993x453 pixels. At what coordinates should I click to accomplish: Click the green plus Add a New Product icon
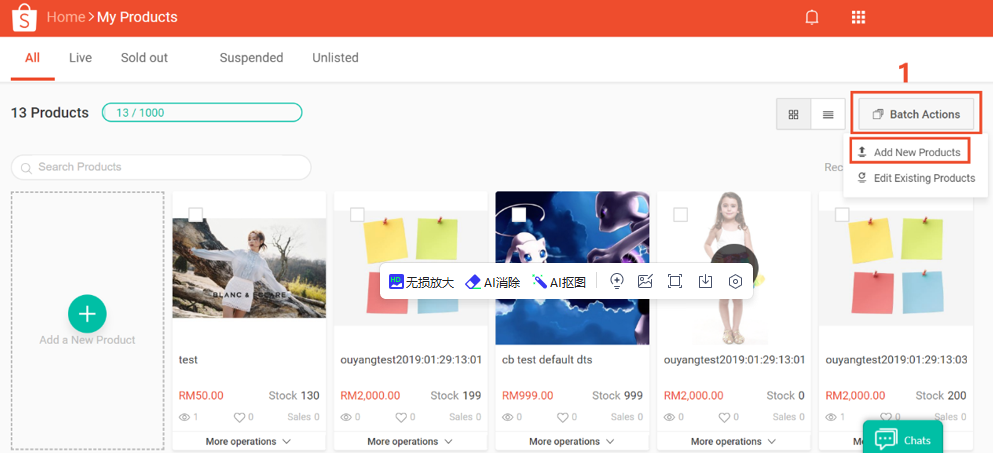coord(87,314)
